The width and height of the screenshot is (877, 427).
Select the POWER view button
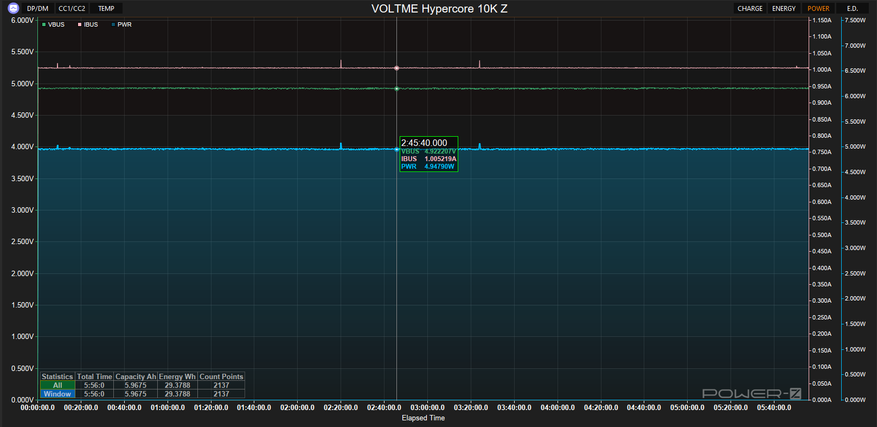(x=818, y=8)
